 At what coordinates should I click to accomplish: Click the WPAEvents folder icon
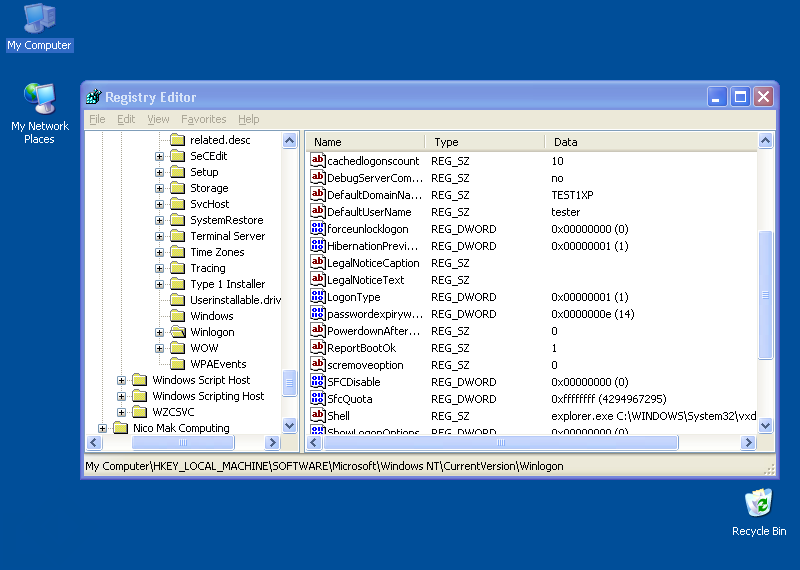click(178, 364)
